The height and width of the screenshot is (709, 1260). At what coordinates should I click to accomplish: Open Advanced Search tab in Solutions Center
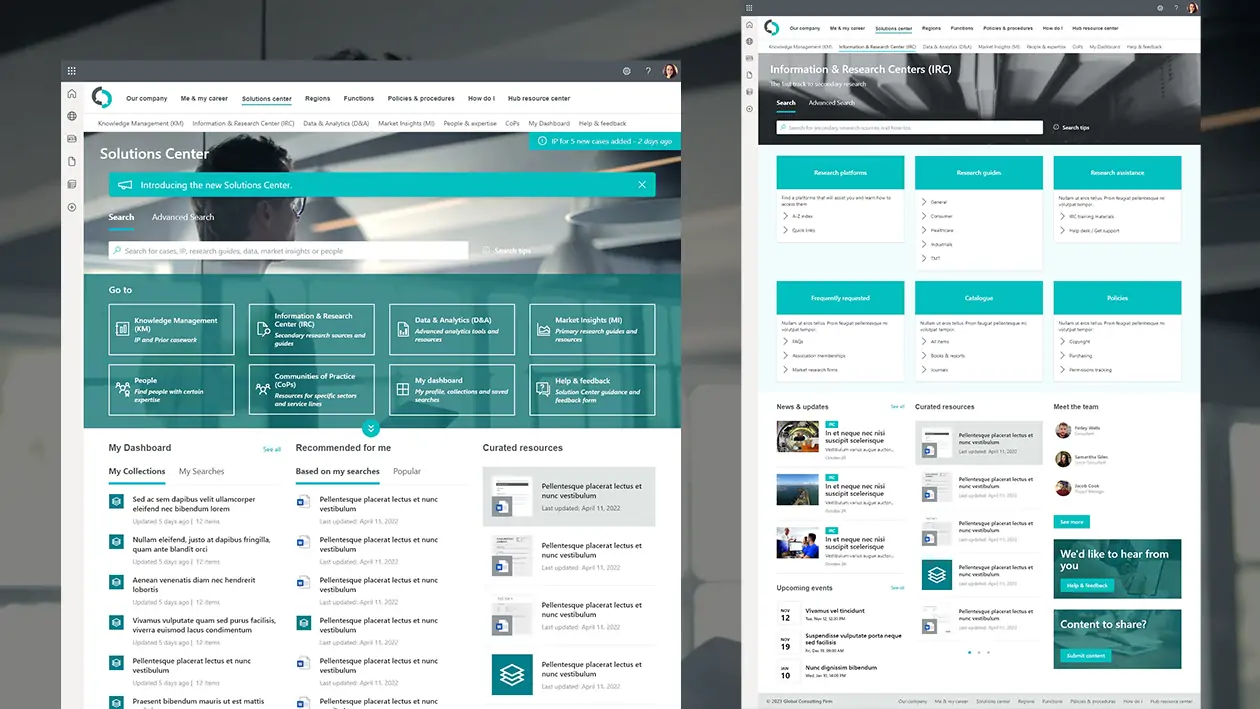[x=183, y=217]
